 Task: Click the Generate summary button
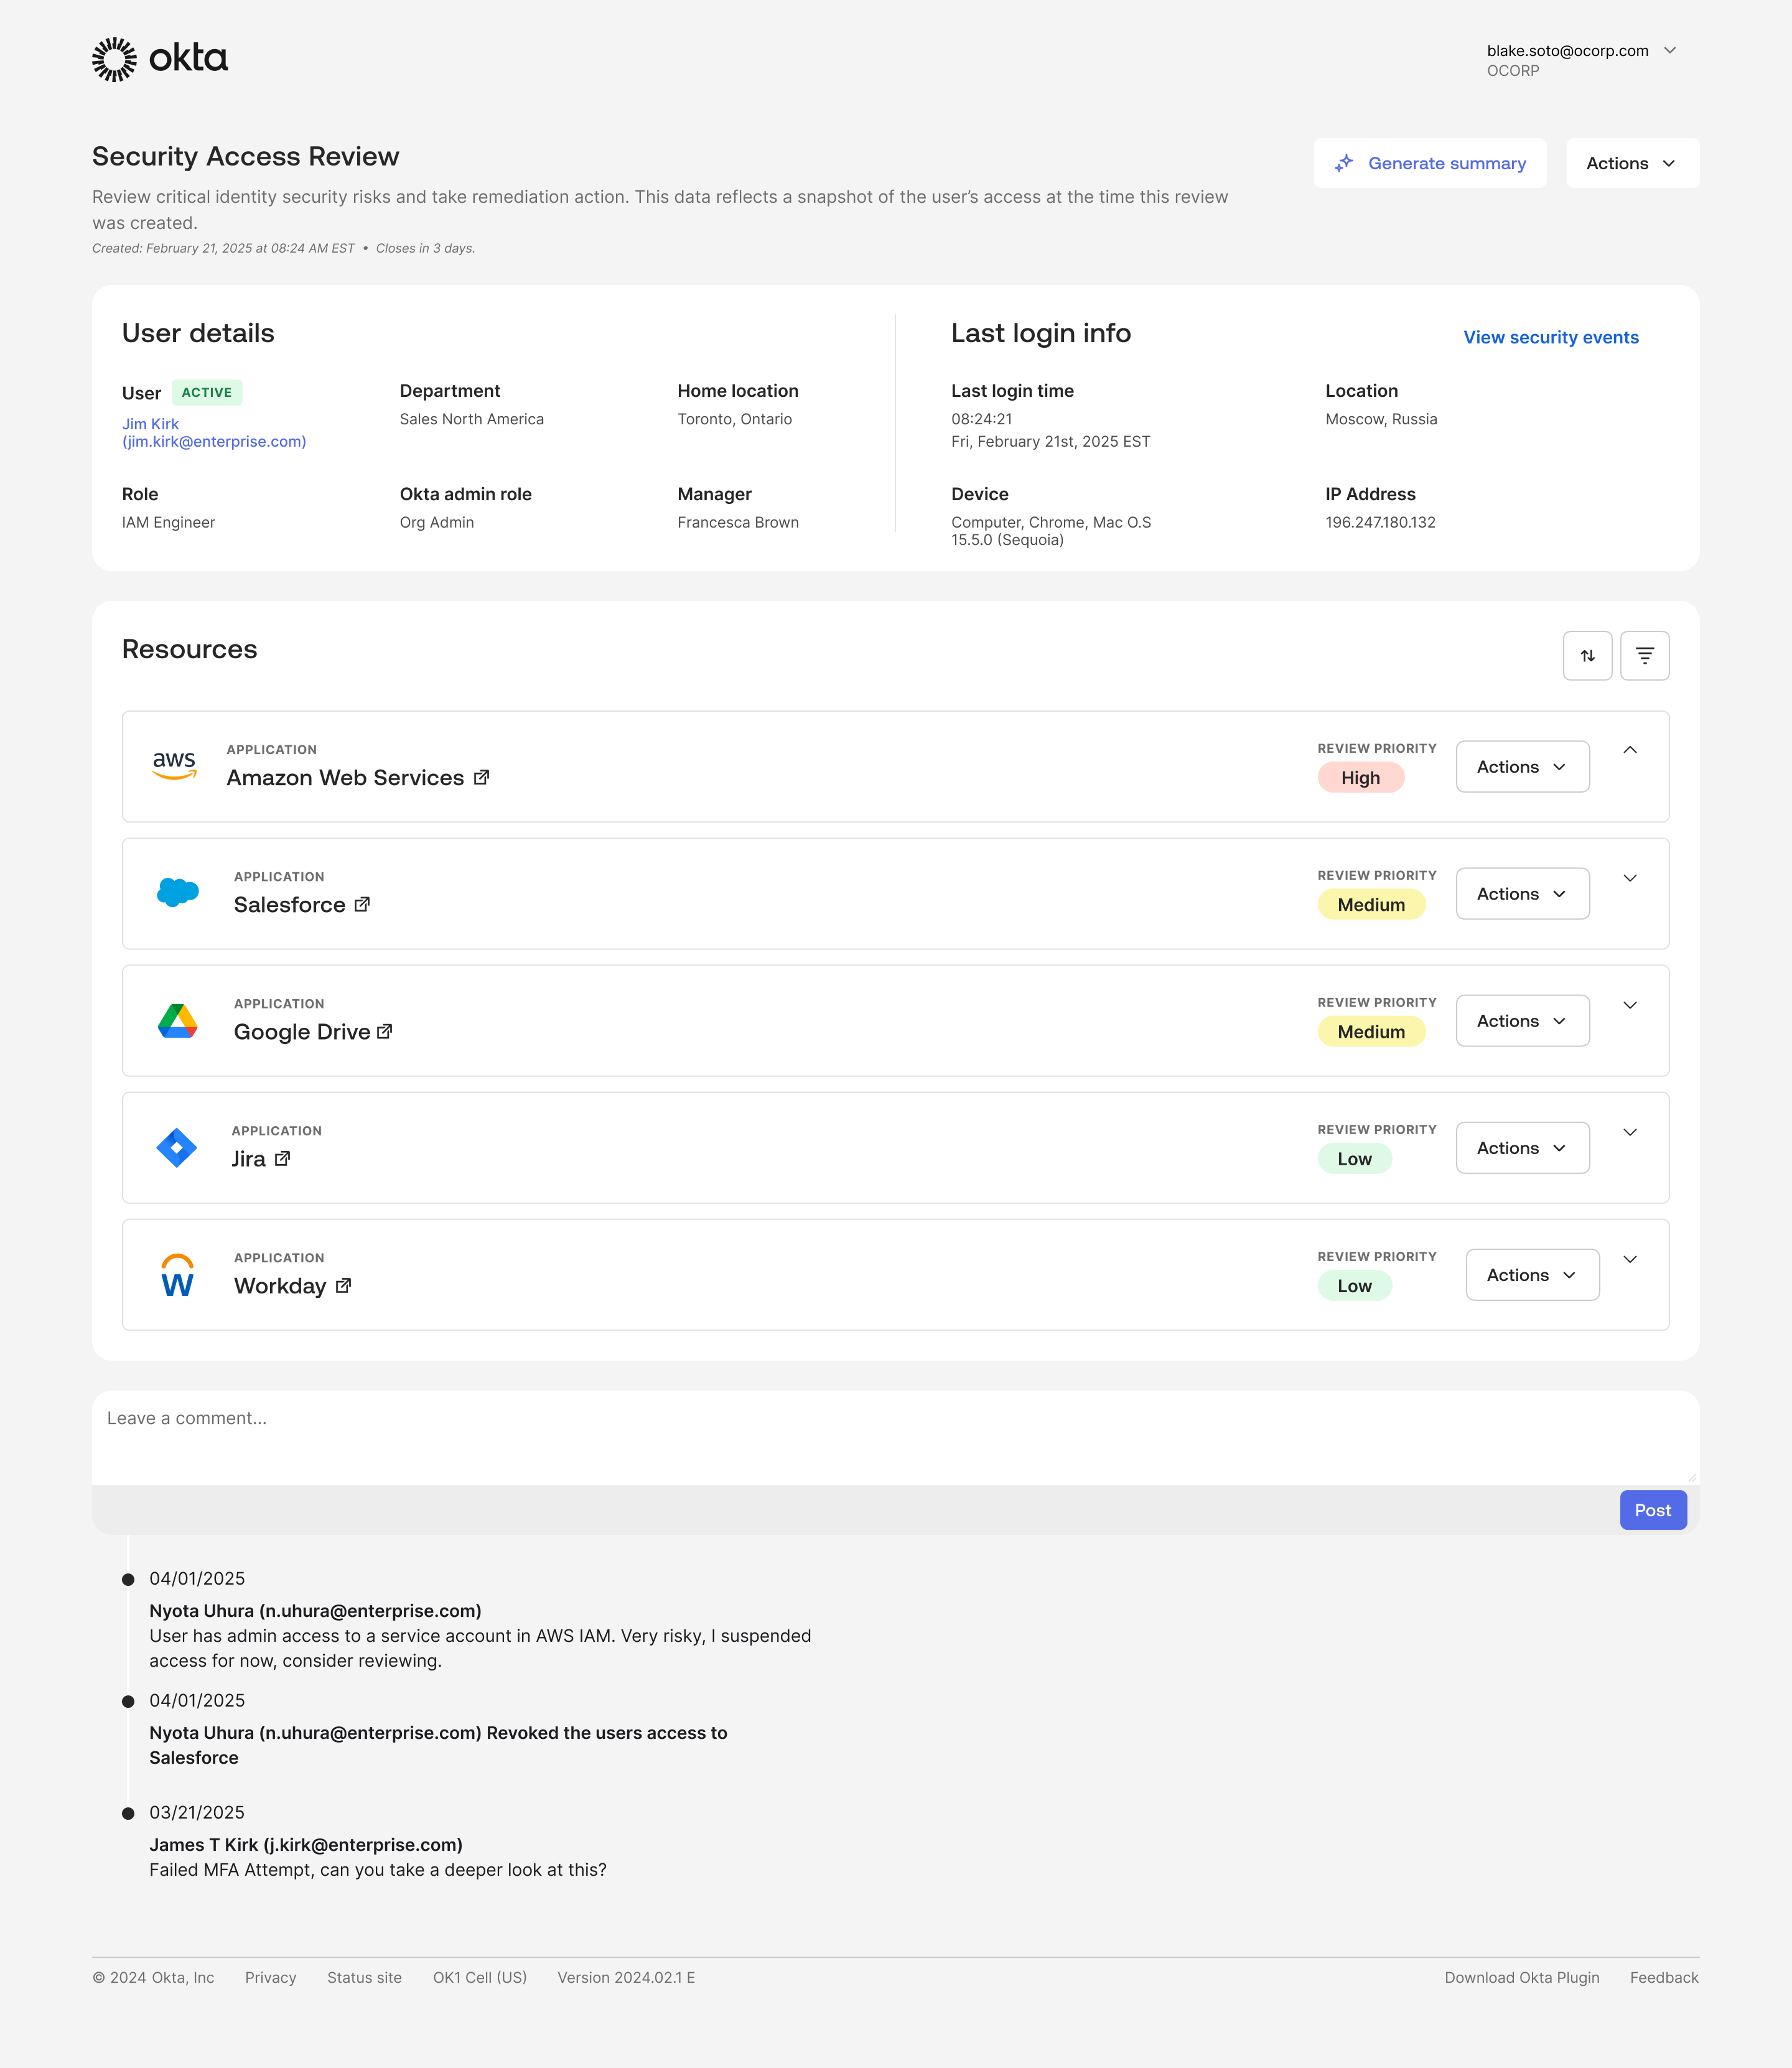pos(1429,163)
